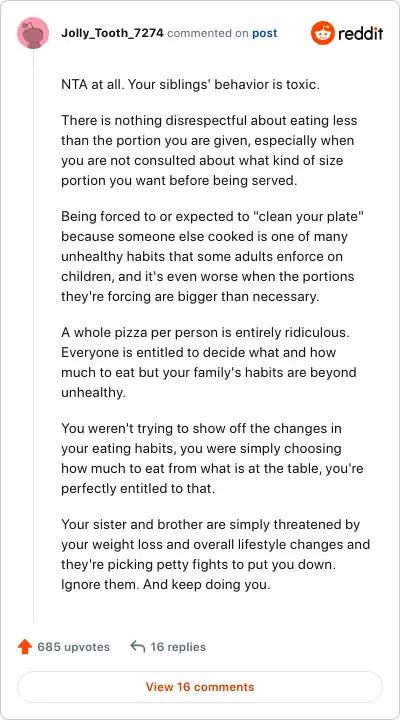Click paragraph starting "There is nothing disrespectful"

[x=209, y=151]
